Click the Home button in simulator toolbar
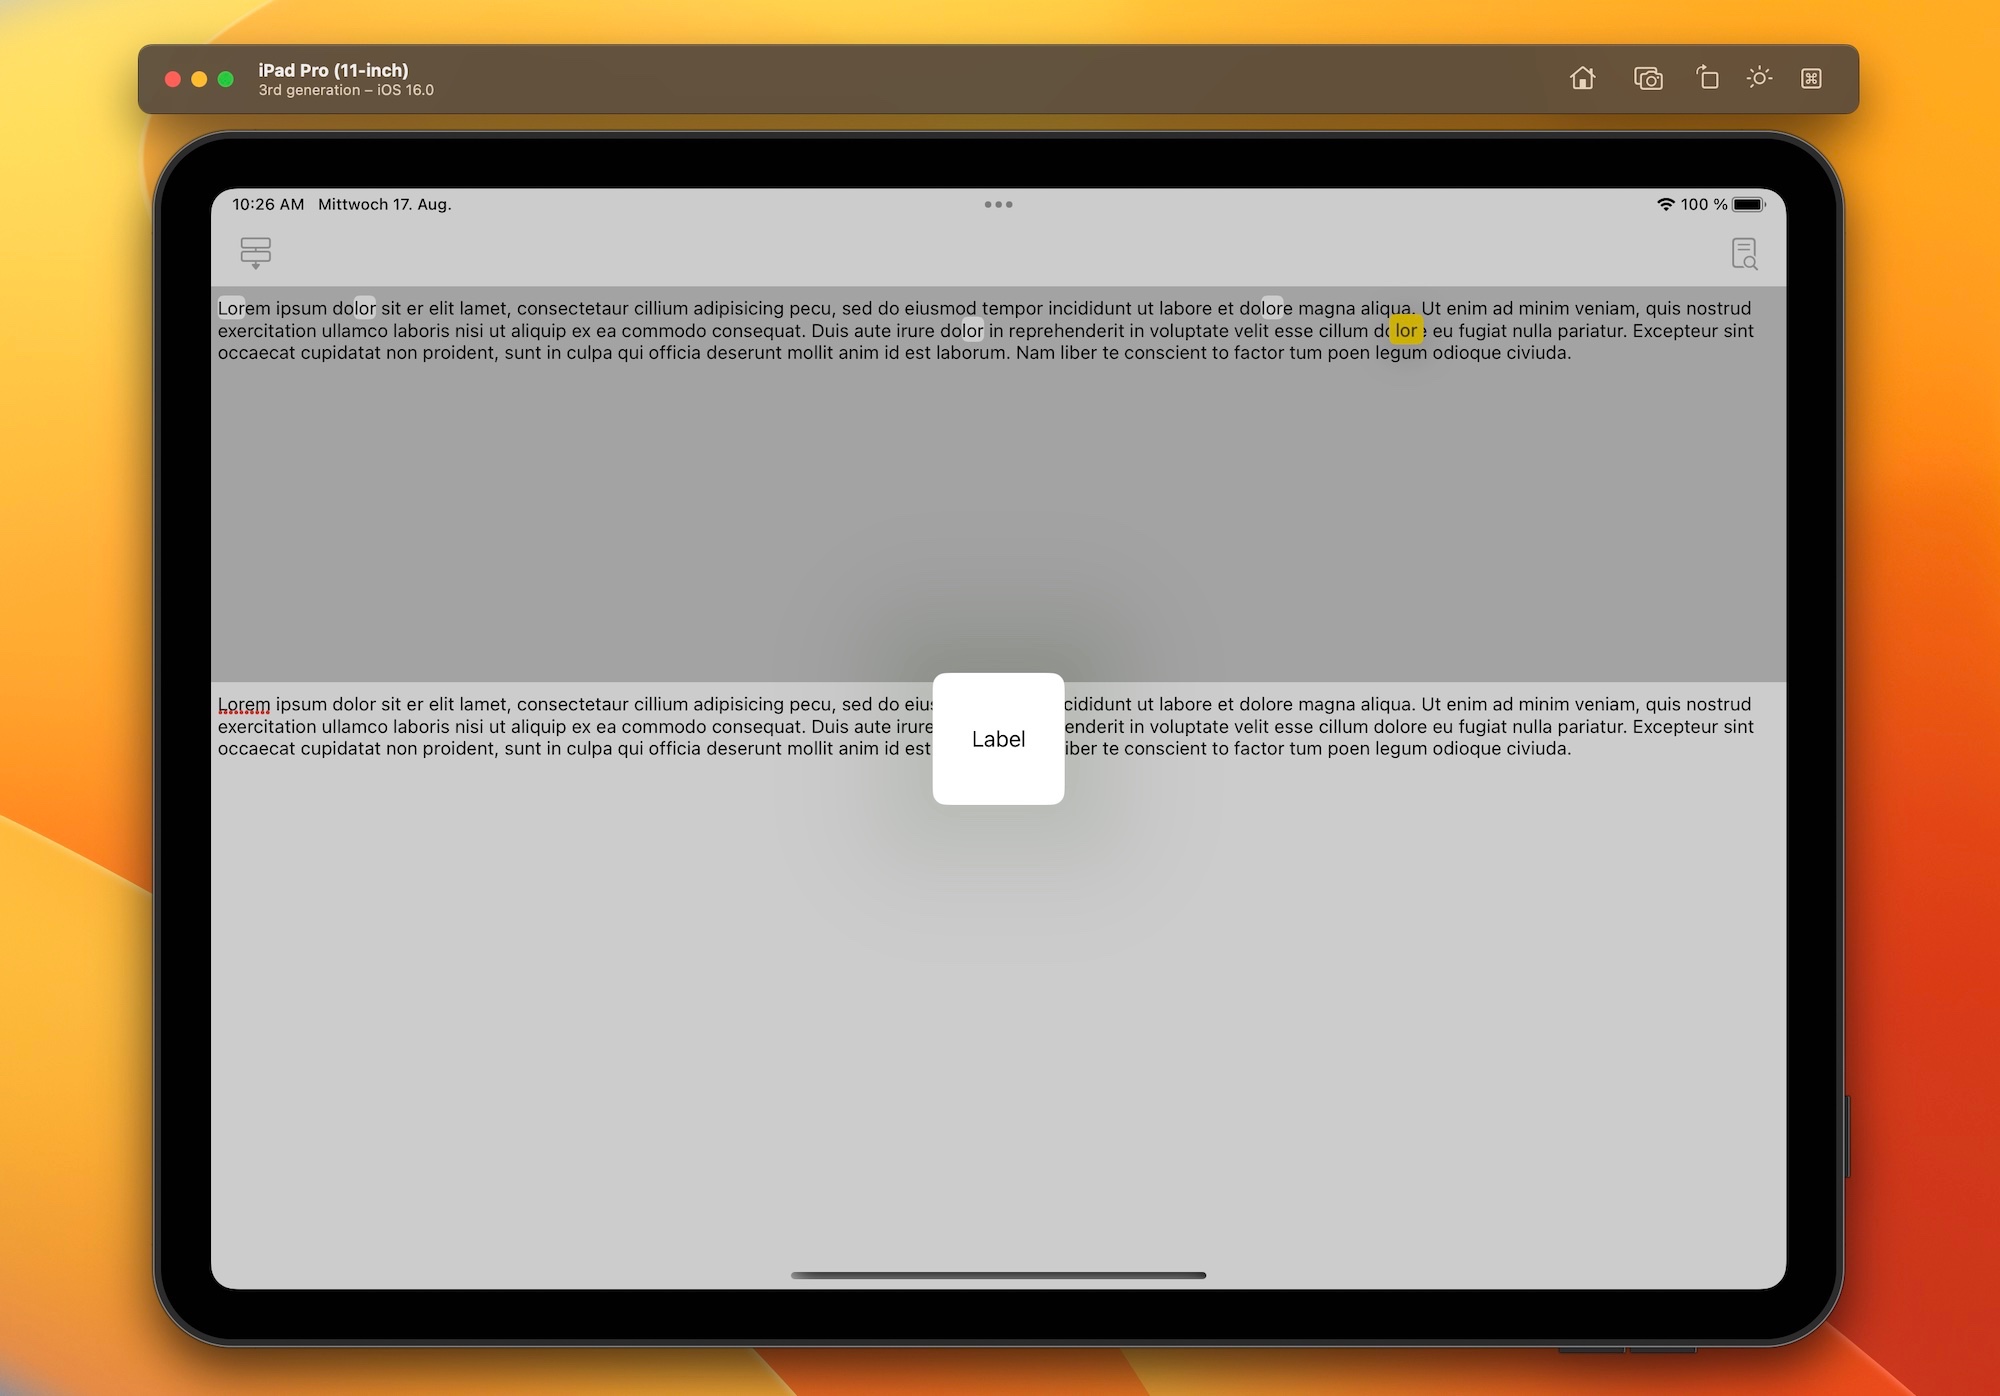 (x=1582, y=78)
